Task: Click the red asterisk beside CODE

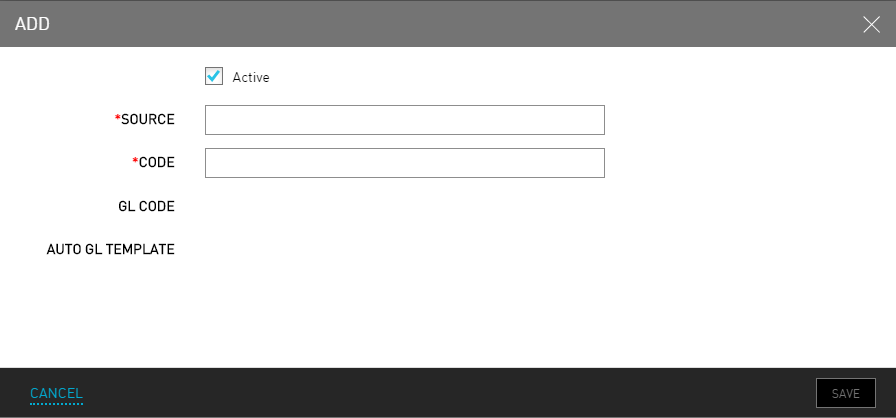Action: pyautogui.click(x=135, y=163)
